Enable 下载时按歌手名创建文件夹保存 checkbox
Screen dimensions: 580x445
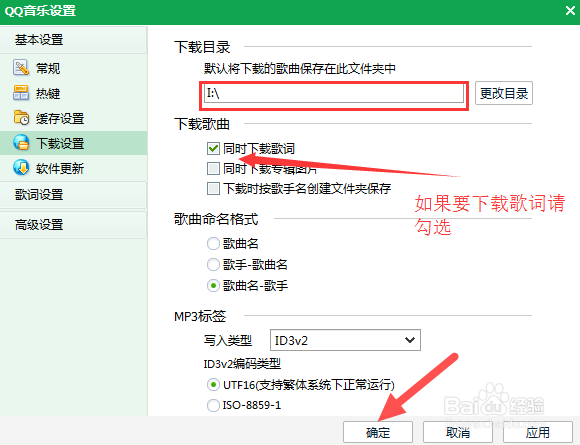click(213, 189)
